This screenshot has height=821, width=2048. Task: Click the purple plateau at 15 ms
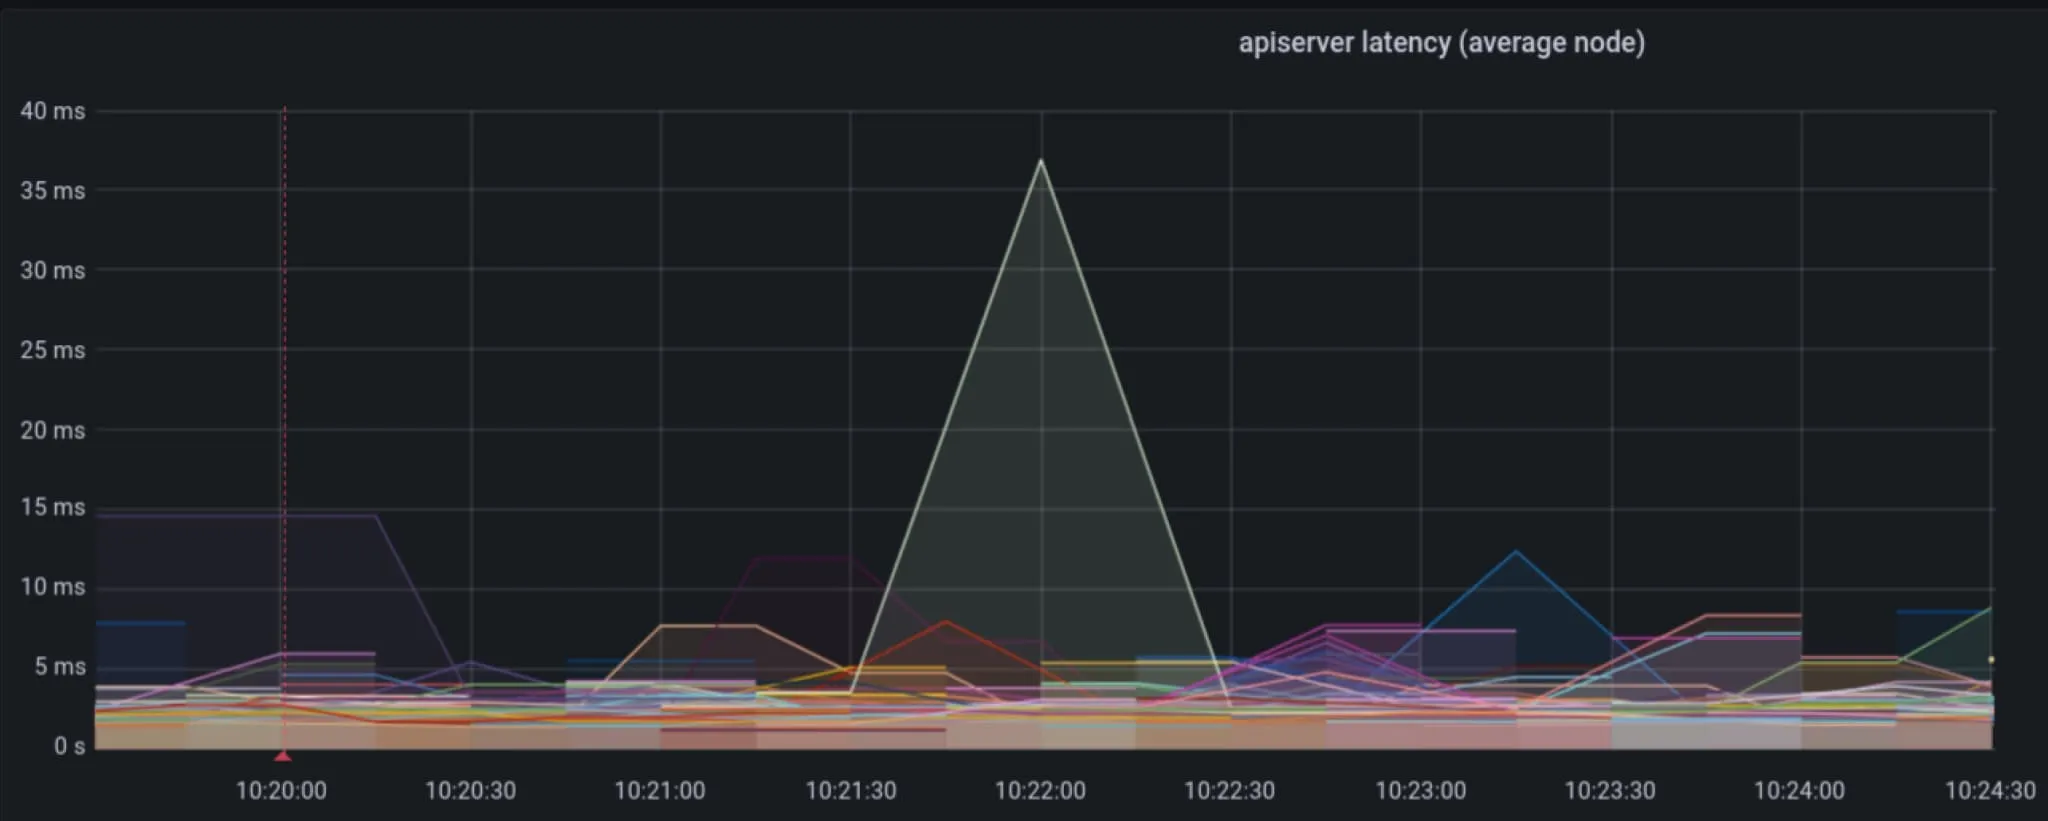point(236,515)
